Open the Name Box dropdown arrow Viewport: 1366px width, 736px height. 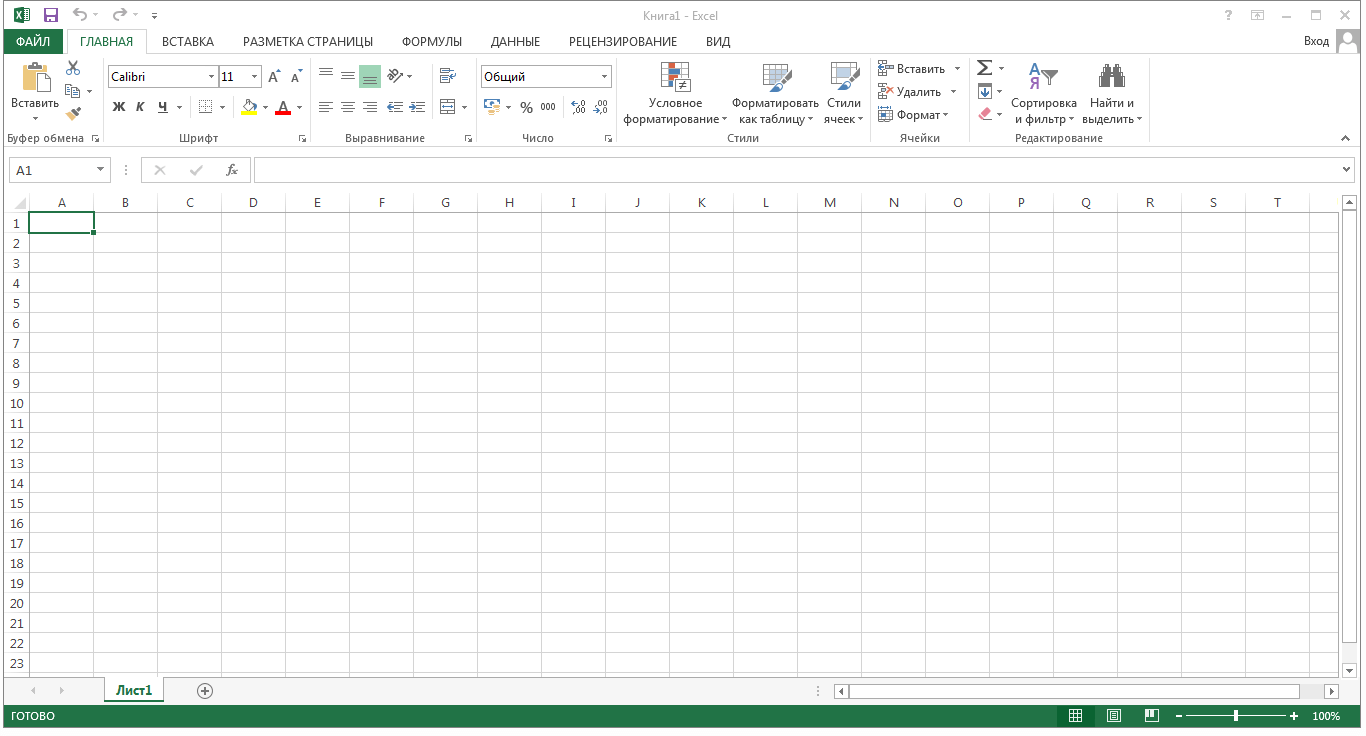100,170
